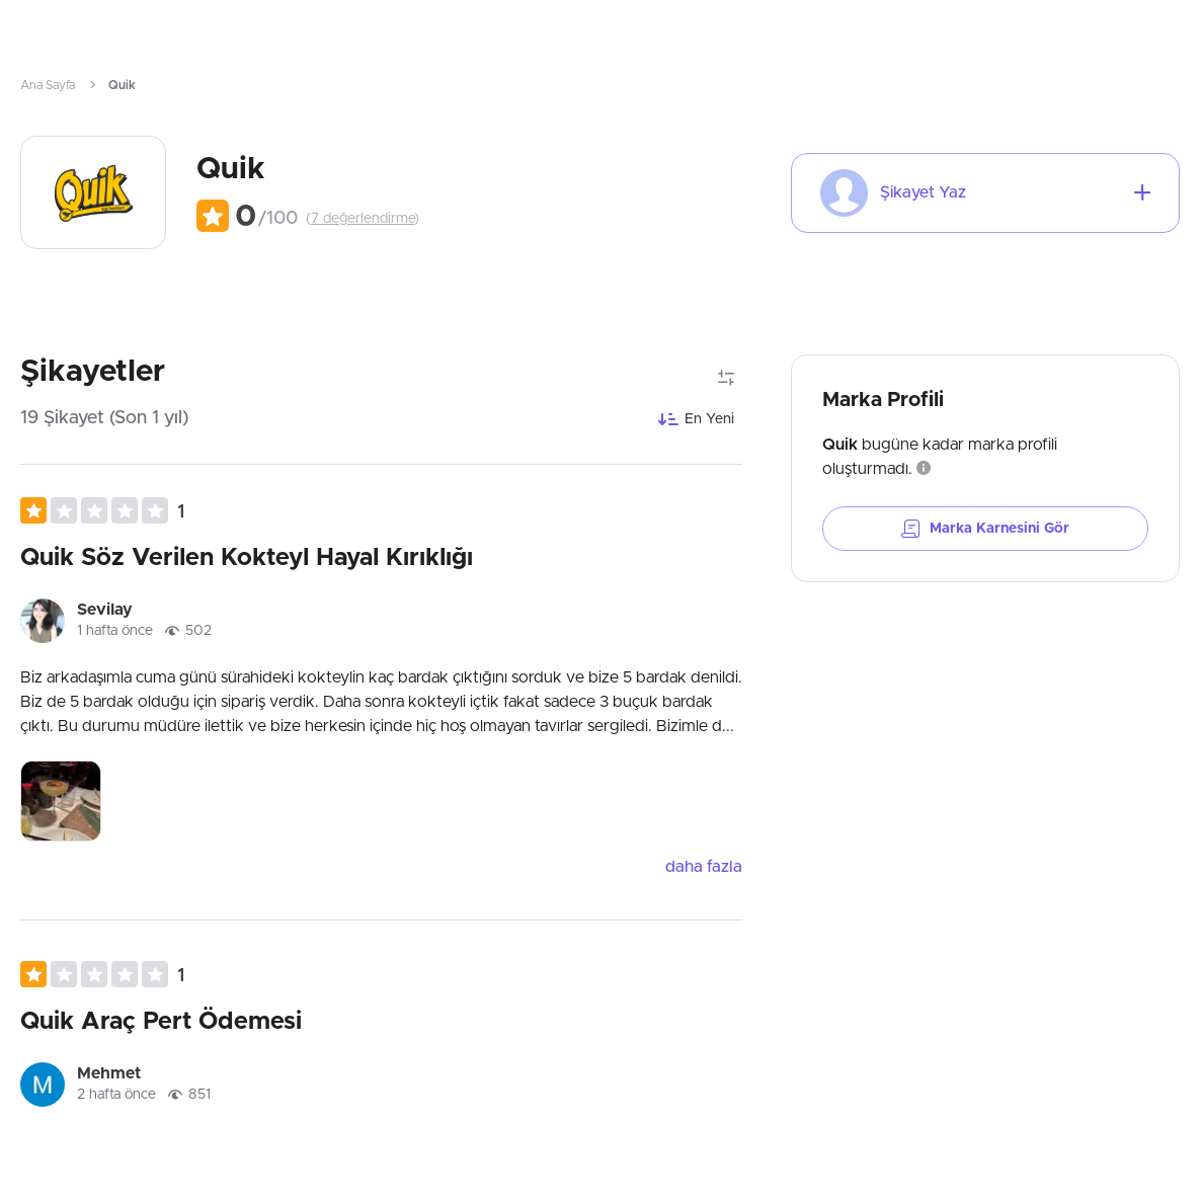Click the Marka Profili heading

tap(883, 400)
